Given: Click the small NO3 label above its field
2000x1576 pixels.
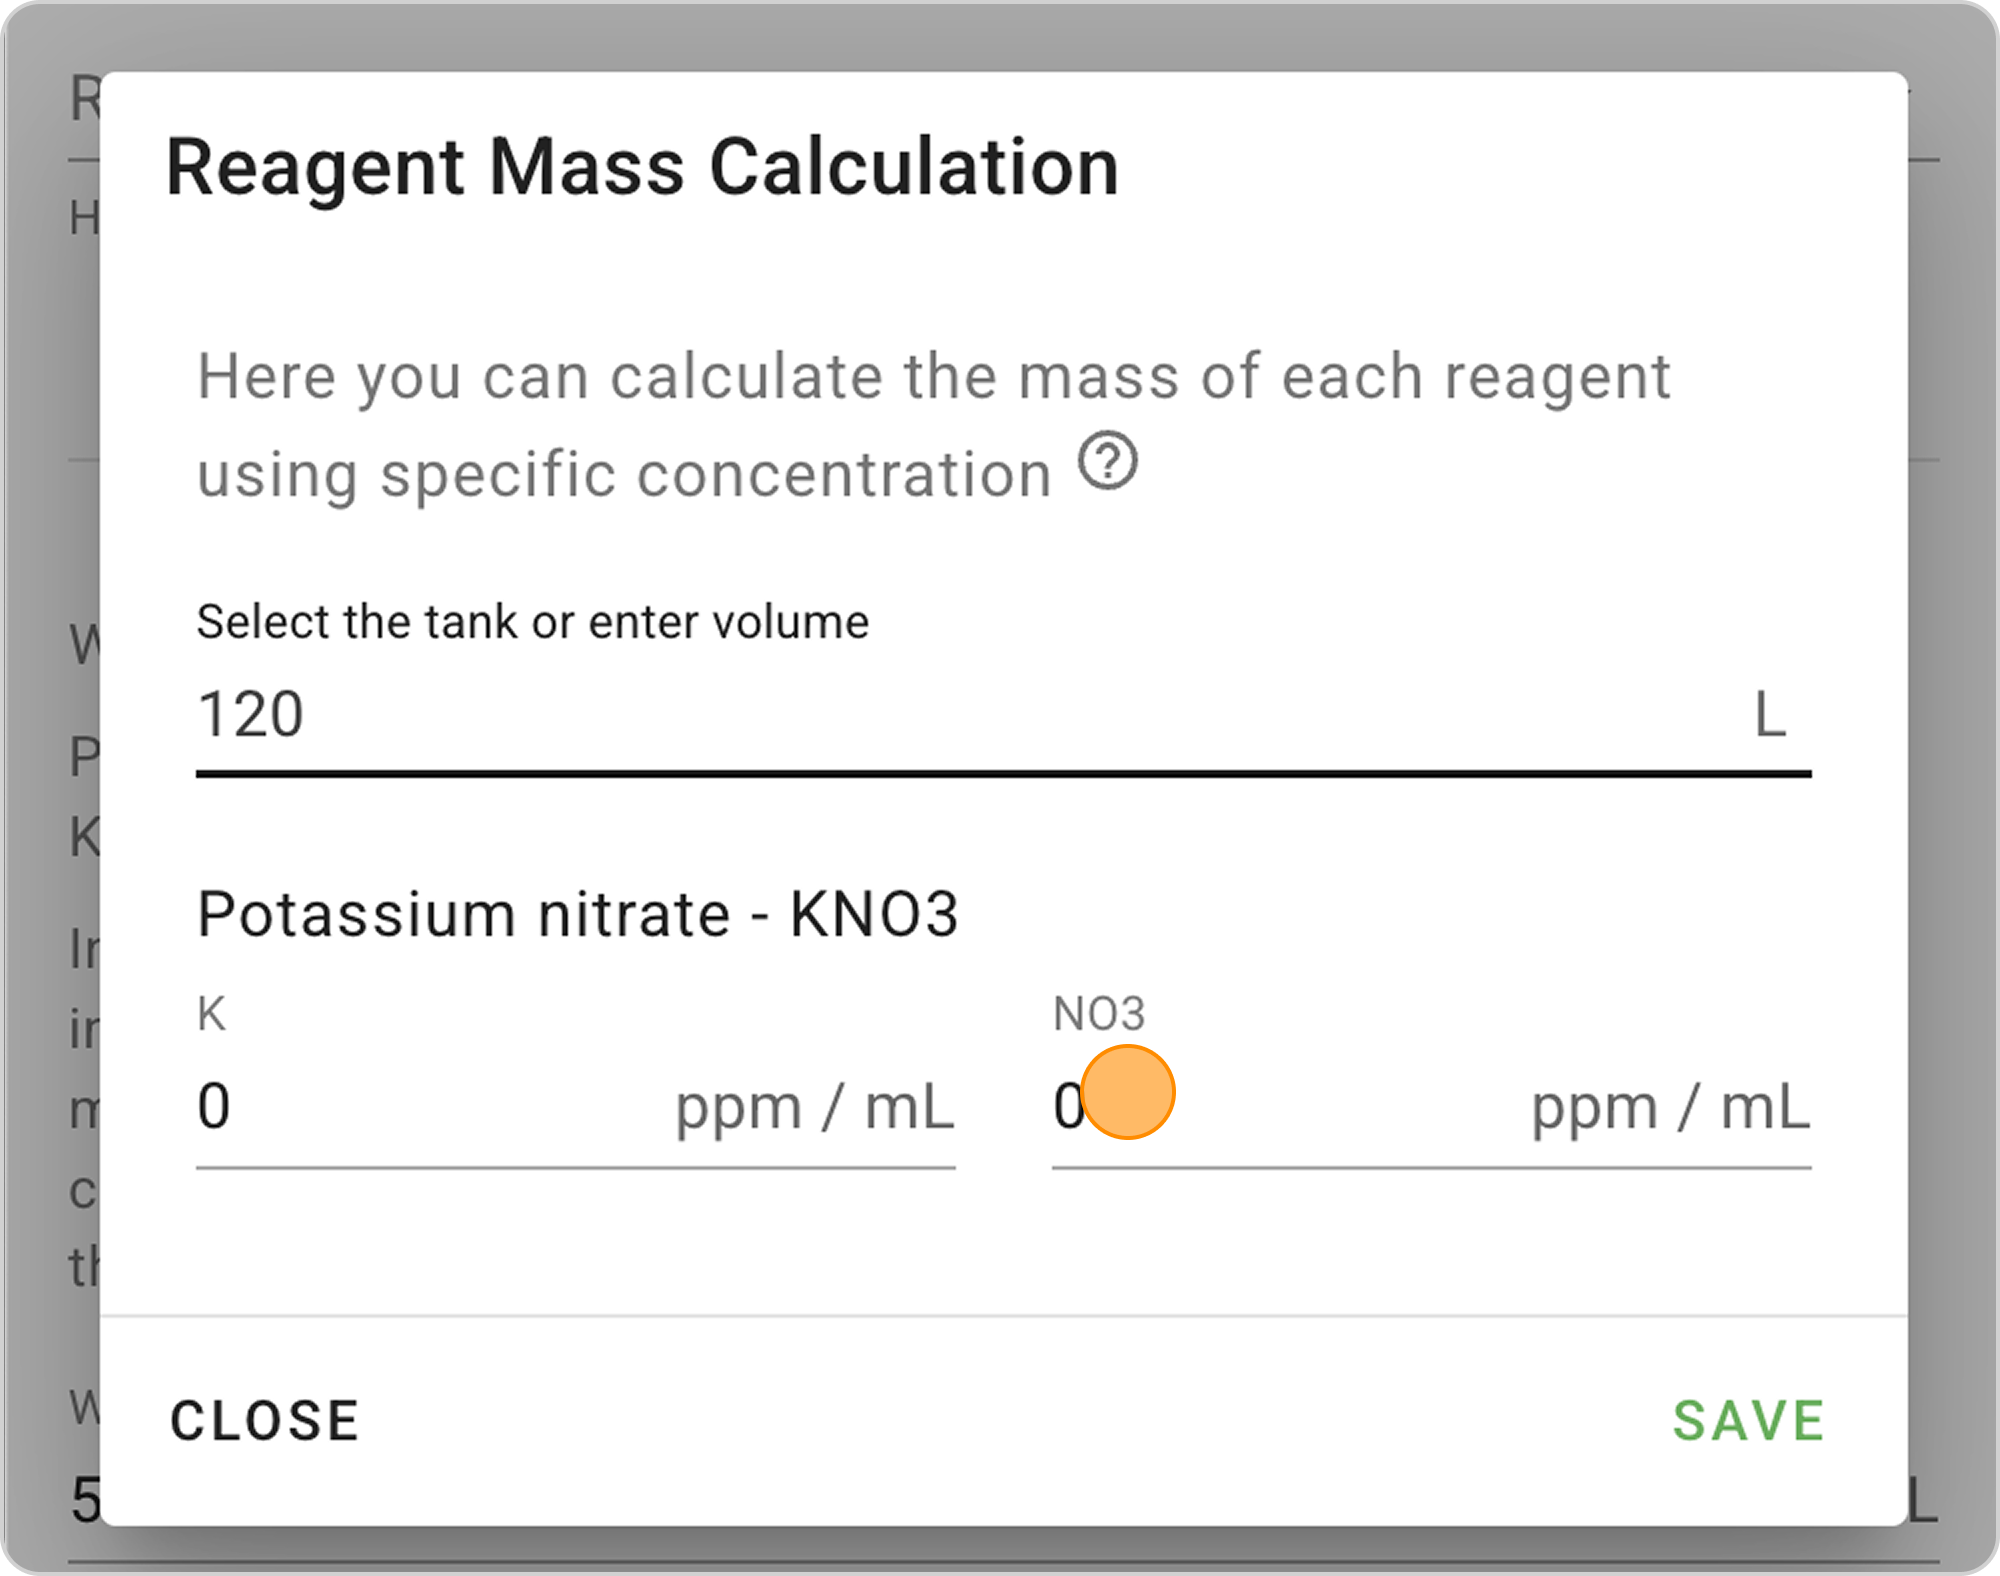Looking at the screenshot, I should coord(1099,1014).
